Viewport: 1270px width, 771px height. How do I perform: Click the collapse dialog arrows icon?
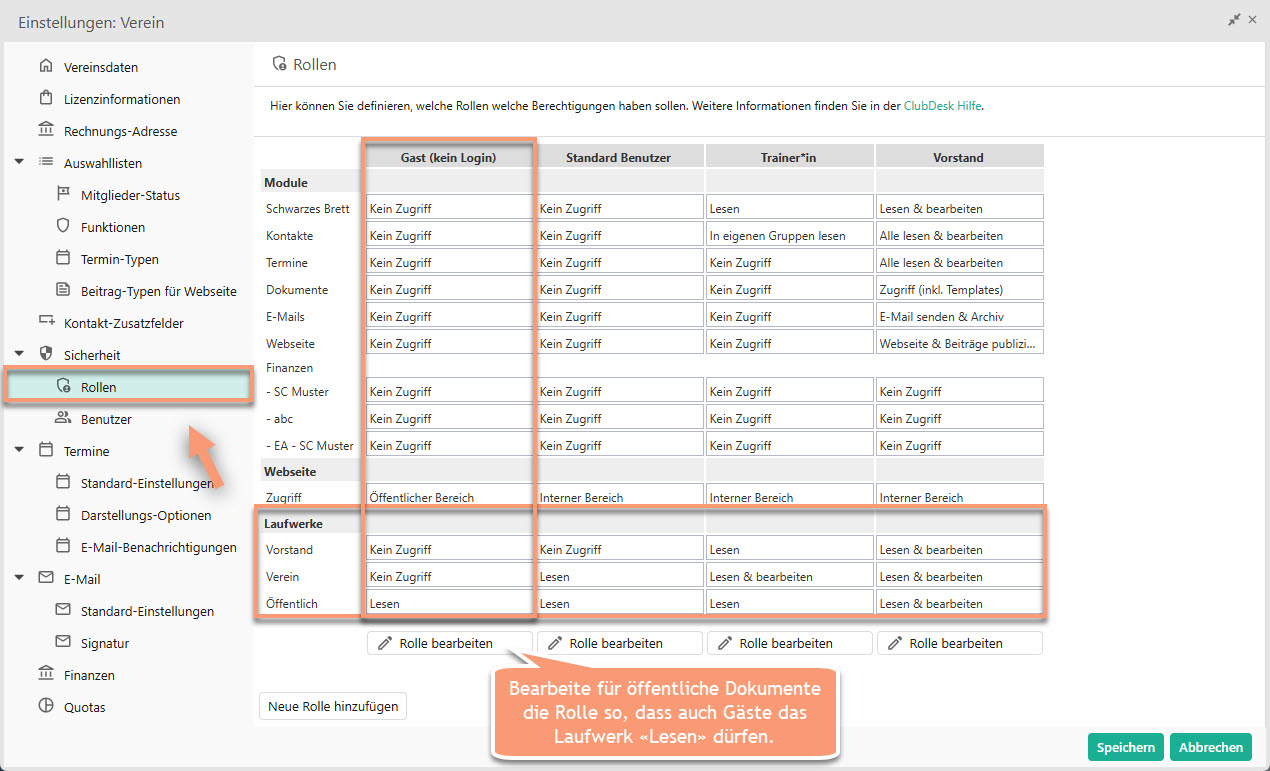(1235, 20)
